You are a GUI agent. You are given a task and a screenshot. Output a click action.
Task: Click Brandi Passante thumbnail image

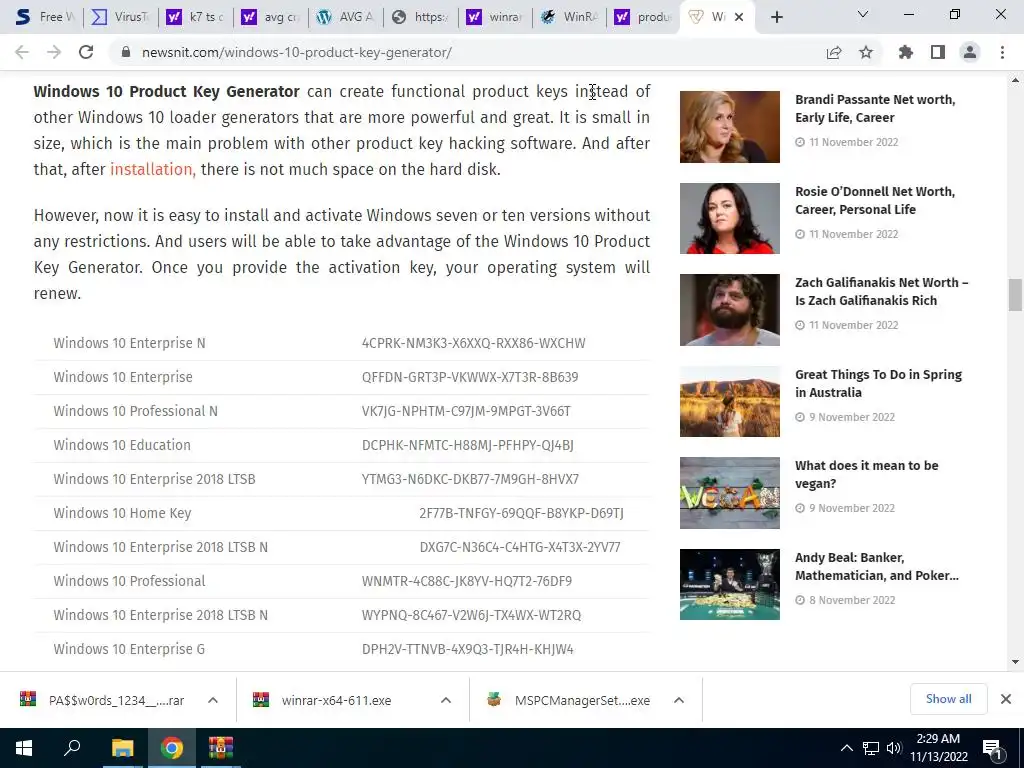tap(729, 127)
